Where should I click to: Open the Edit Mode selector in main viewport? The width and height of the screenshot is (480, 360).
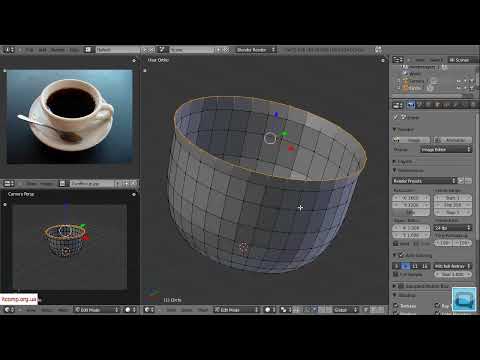pos(237,310)
